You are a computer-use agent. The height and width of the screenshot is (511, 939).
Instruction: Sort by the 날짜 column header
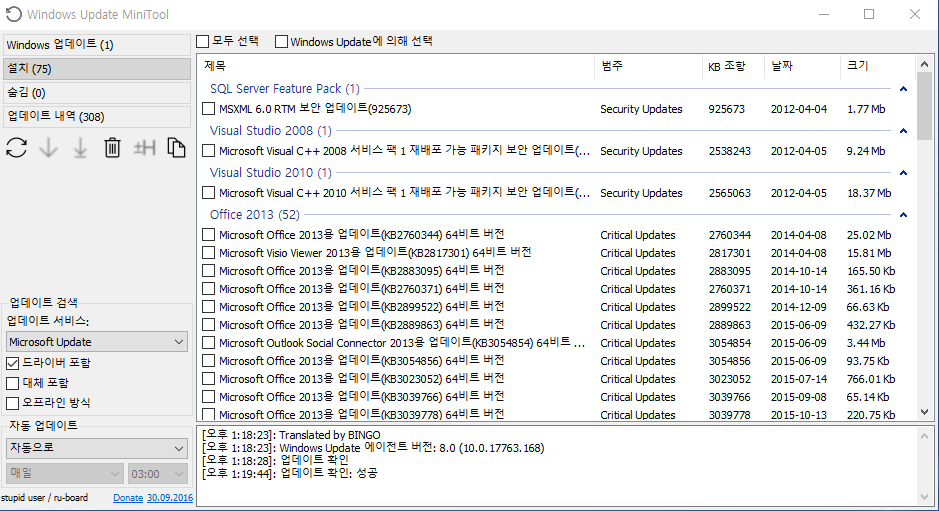tap(802, 66)
